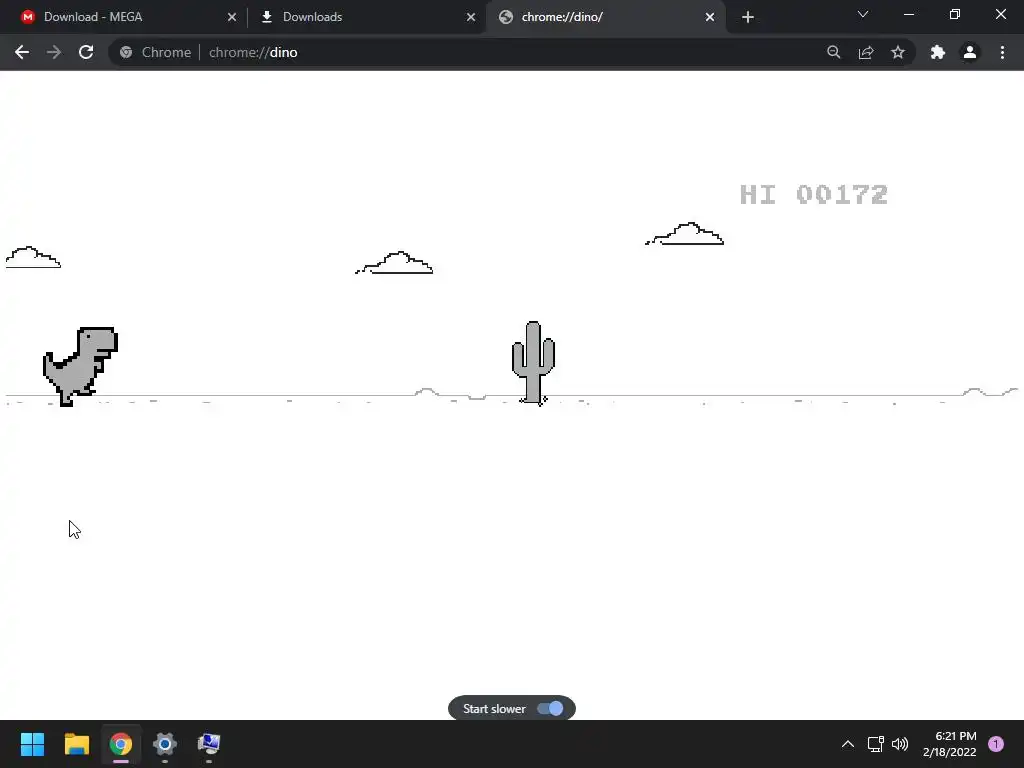Click the T-Rex dinosaur character

click(x=80, y=366)
